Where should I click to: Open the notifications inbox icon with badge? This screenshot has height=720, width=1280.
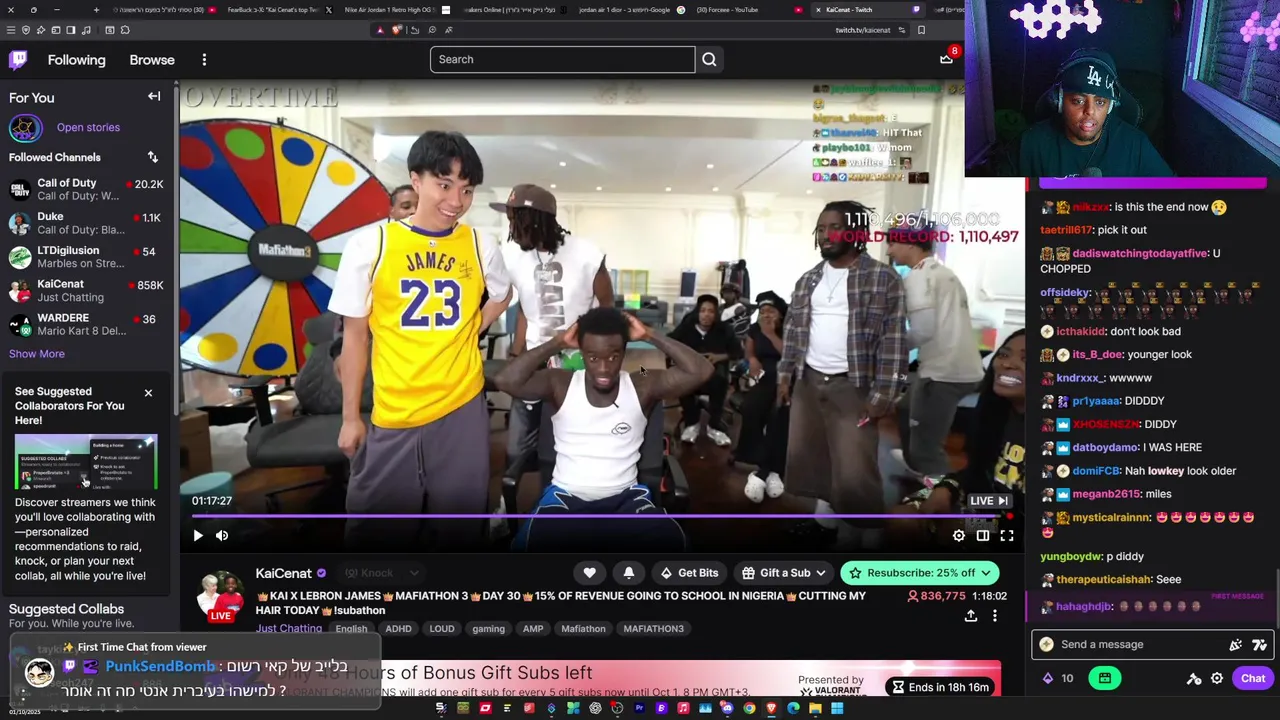946,59
